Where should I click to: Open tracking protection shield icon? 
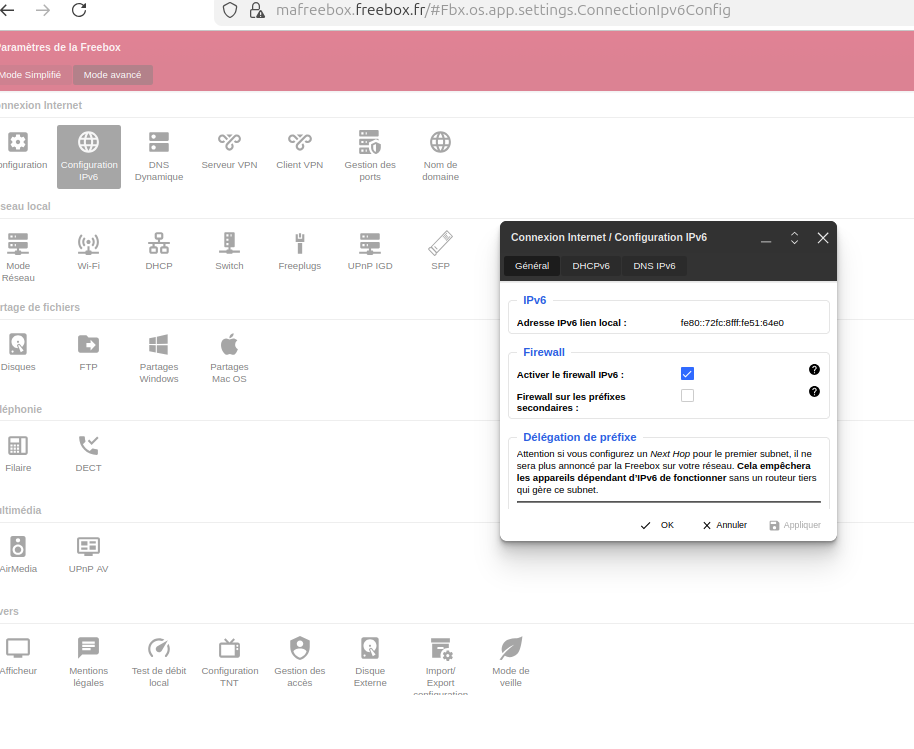click(230, 10)
